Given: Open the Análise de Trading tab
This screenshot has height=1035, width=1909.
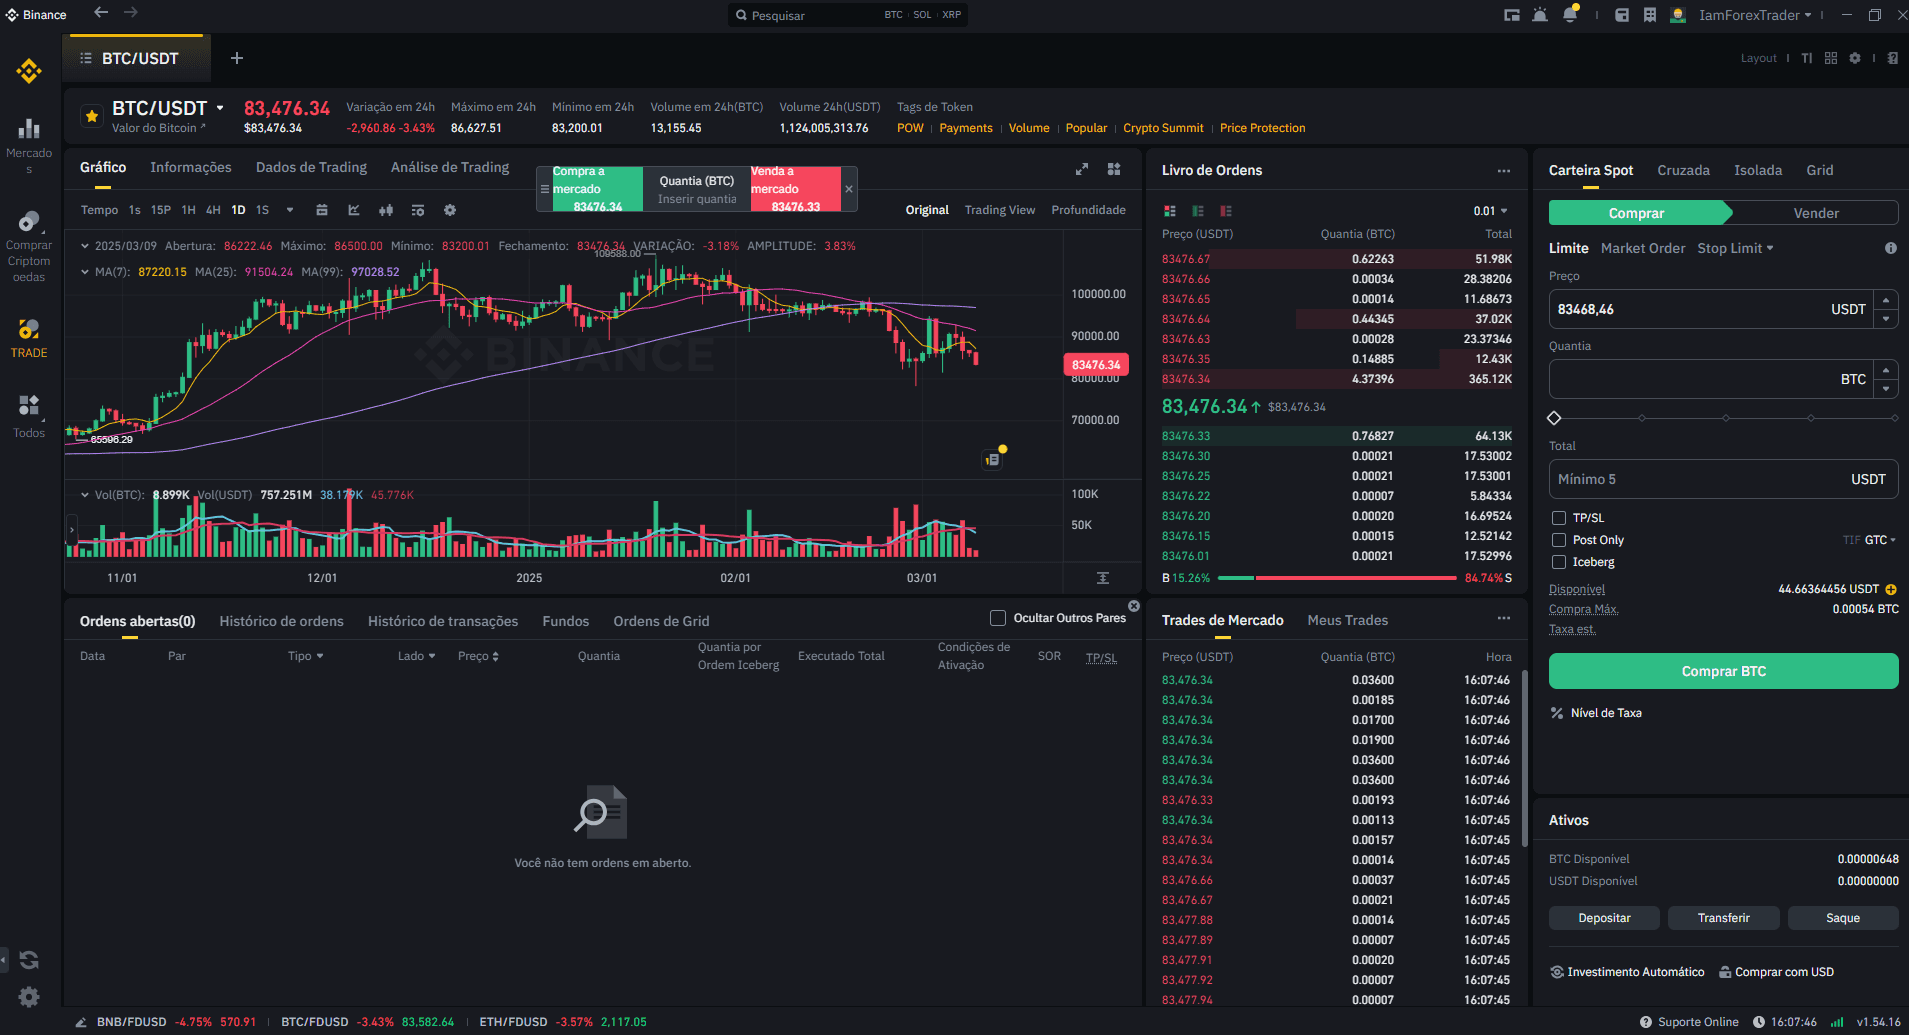Looking at the screenshot, I should point(450,167).
